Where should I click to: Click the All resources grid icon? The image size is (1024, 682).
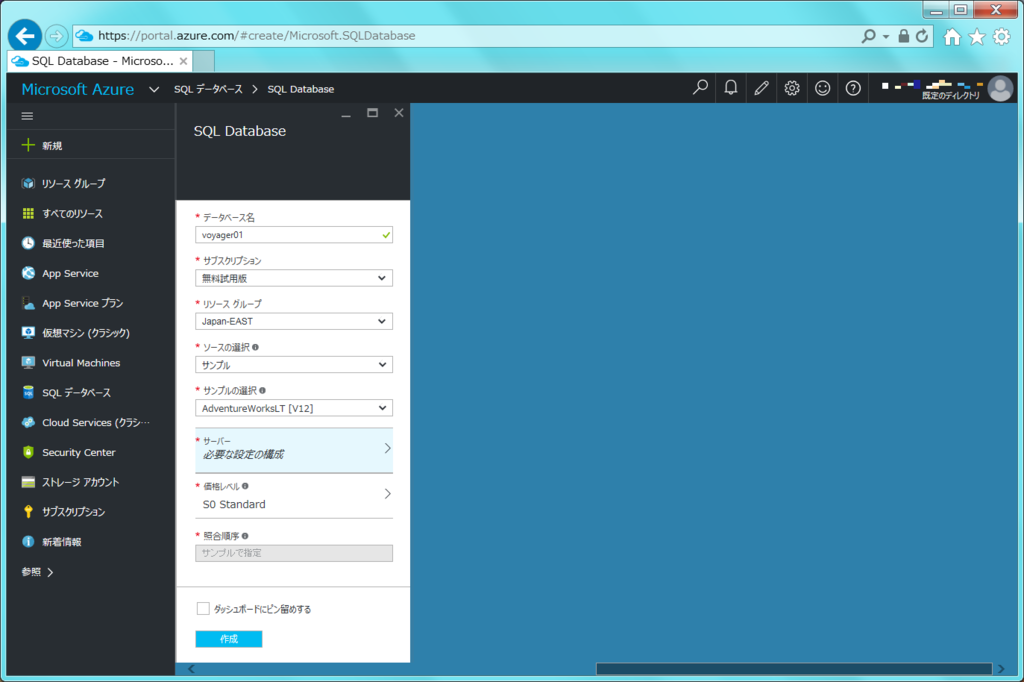point(28,213)
